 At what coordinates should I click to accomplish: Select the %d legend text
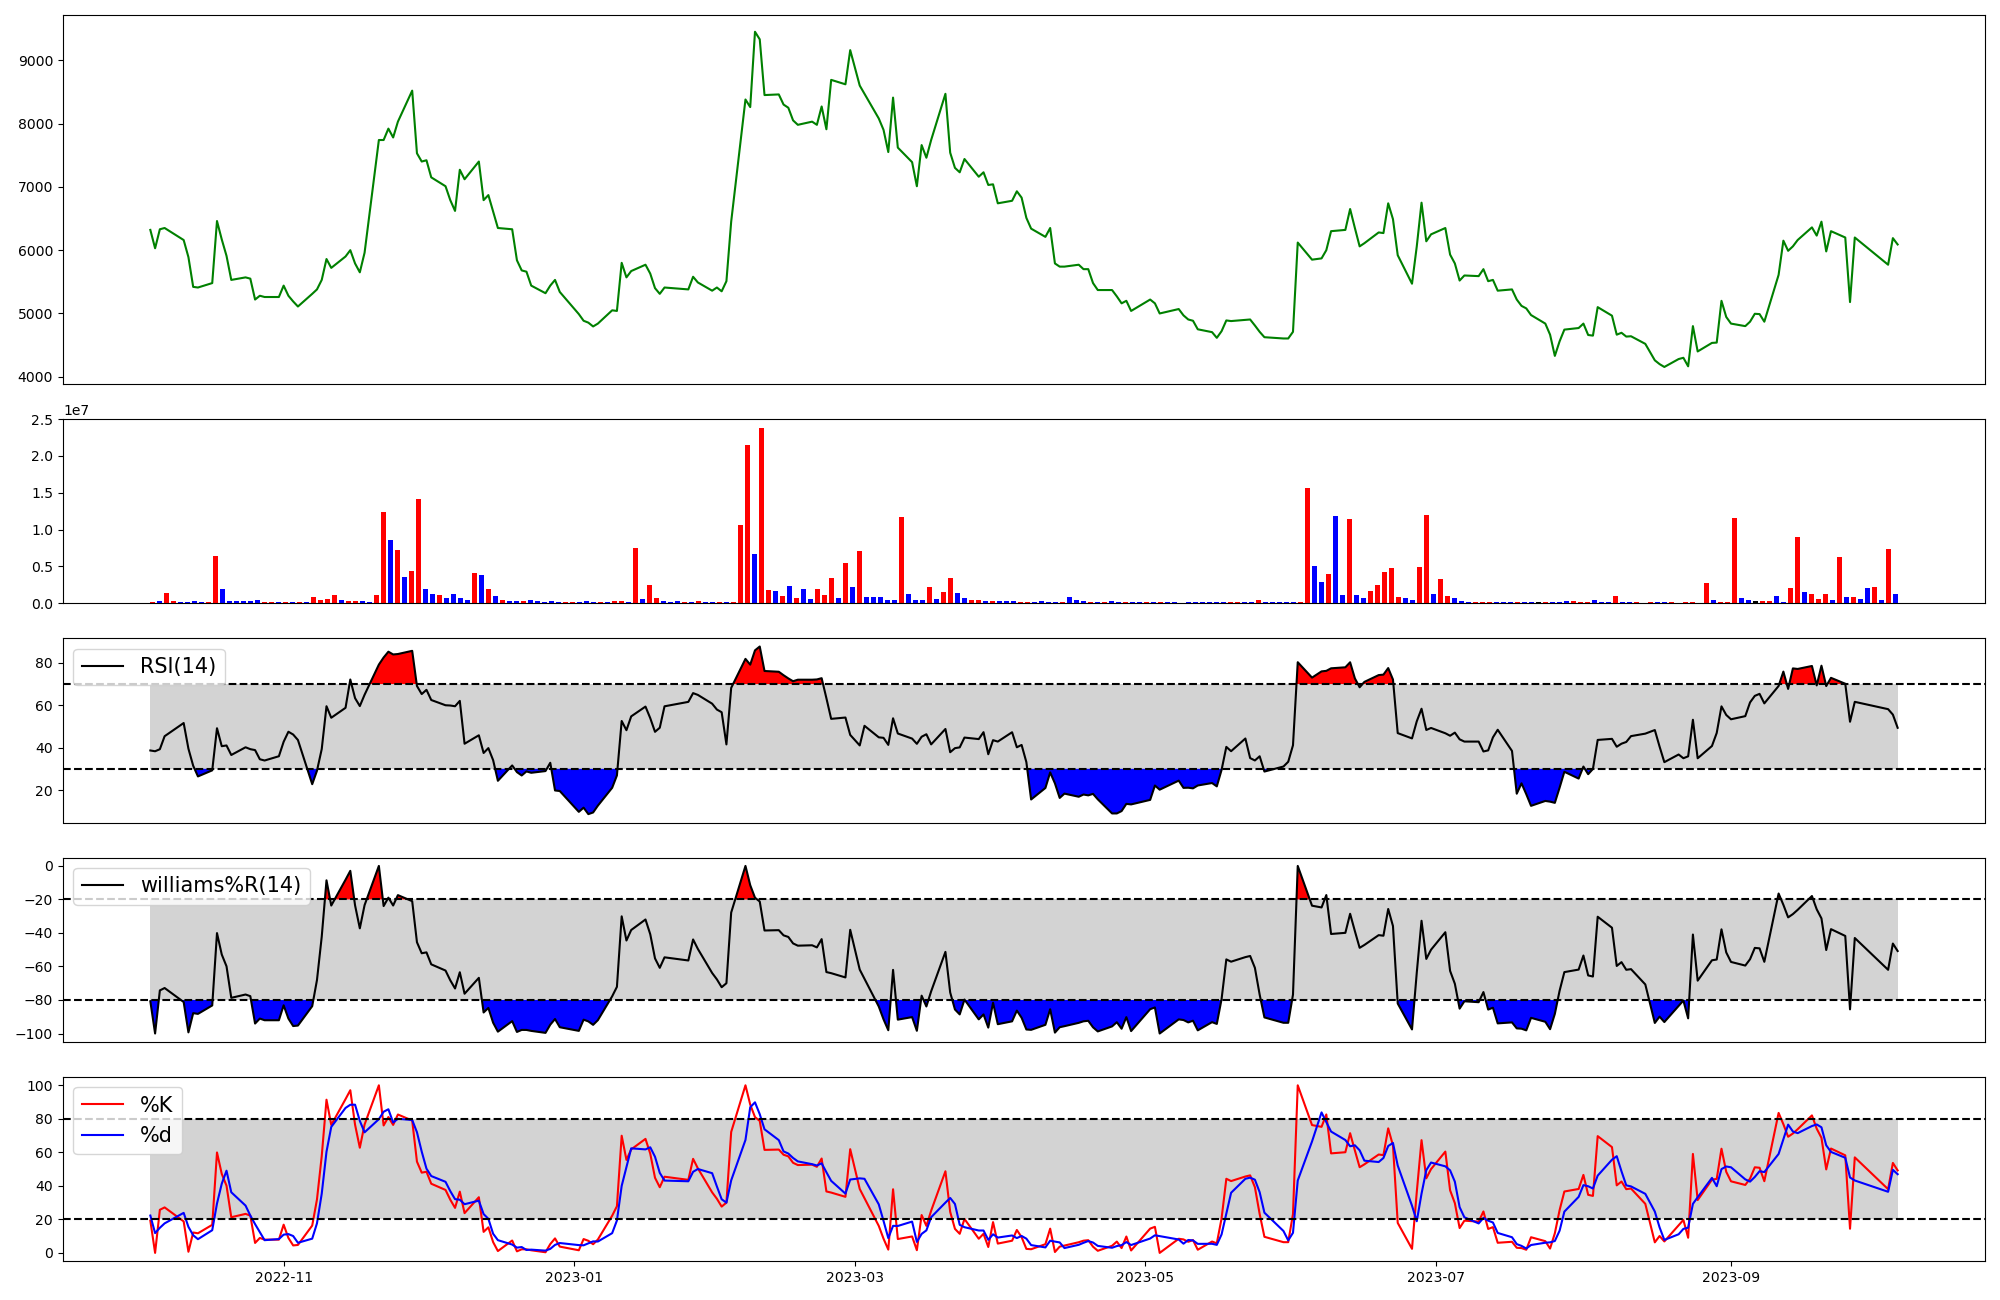[156, 1135]
